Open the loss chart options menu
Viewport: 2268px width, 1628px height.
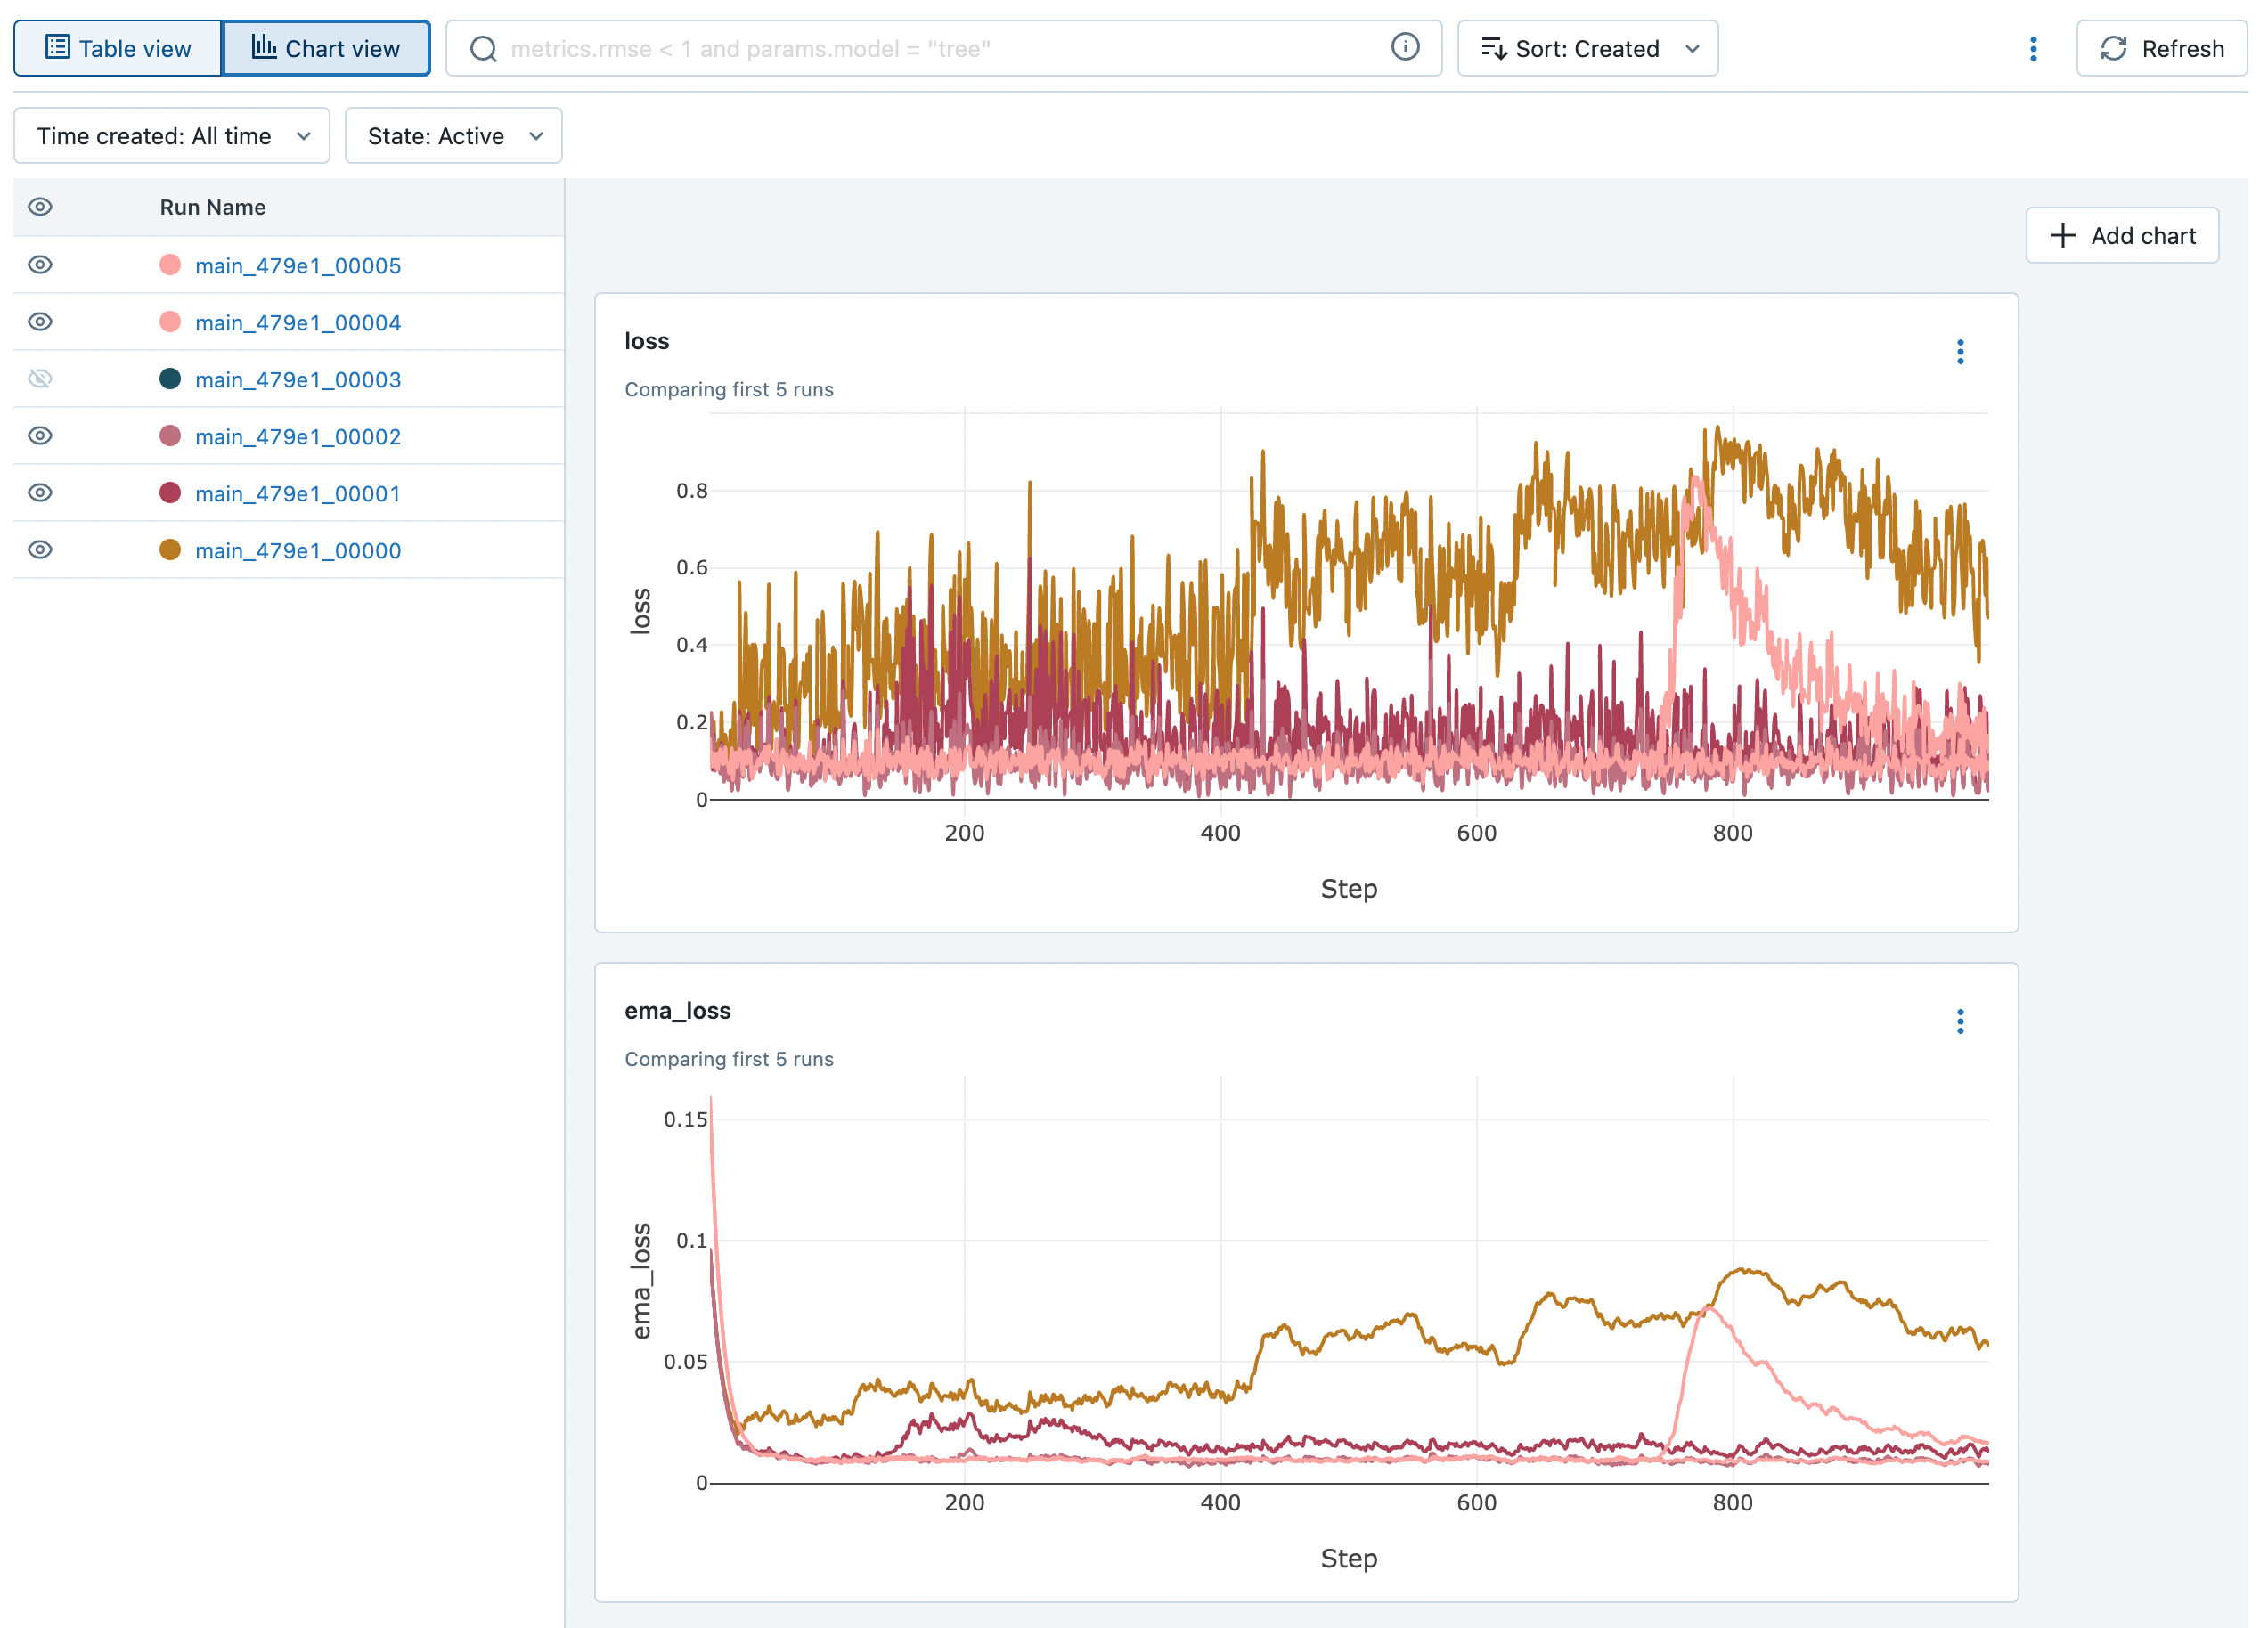[1960, 352]
